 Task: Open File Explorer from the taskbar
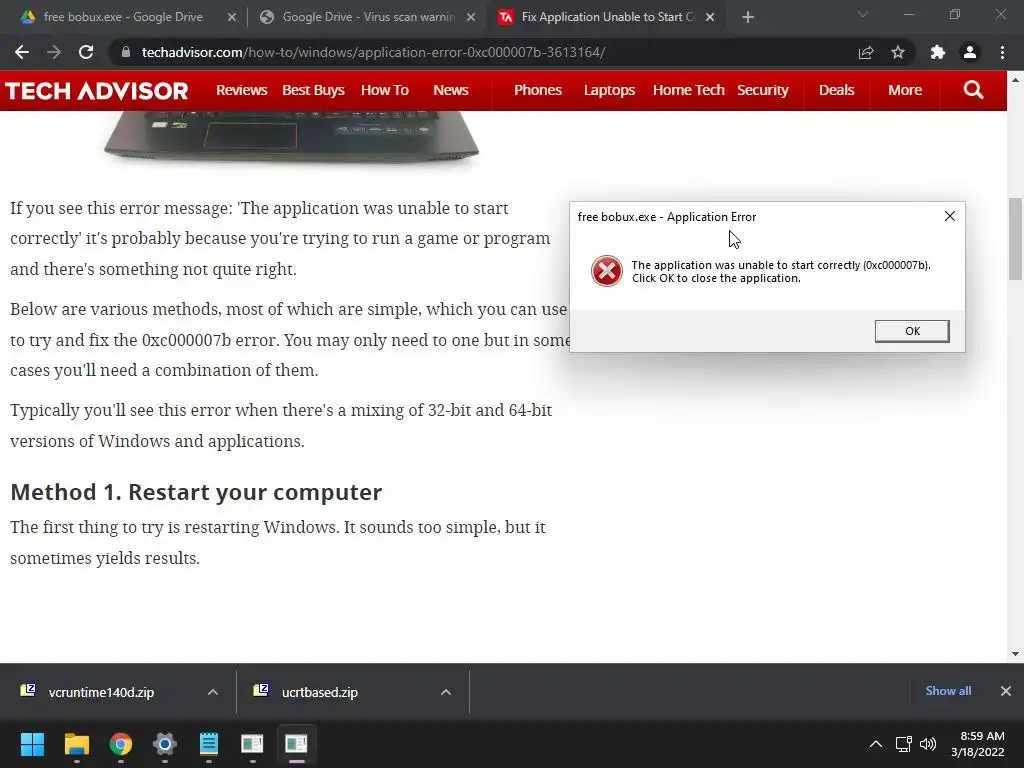76,744
